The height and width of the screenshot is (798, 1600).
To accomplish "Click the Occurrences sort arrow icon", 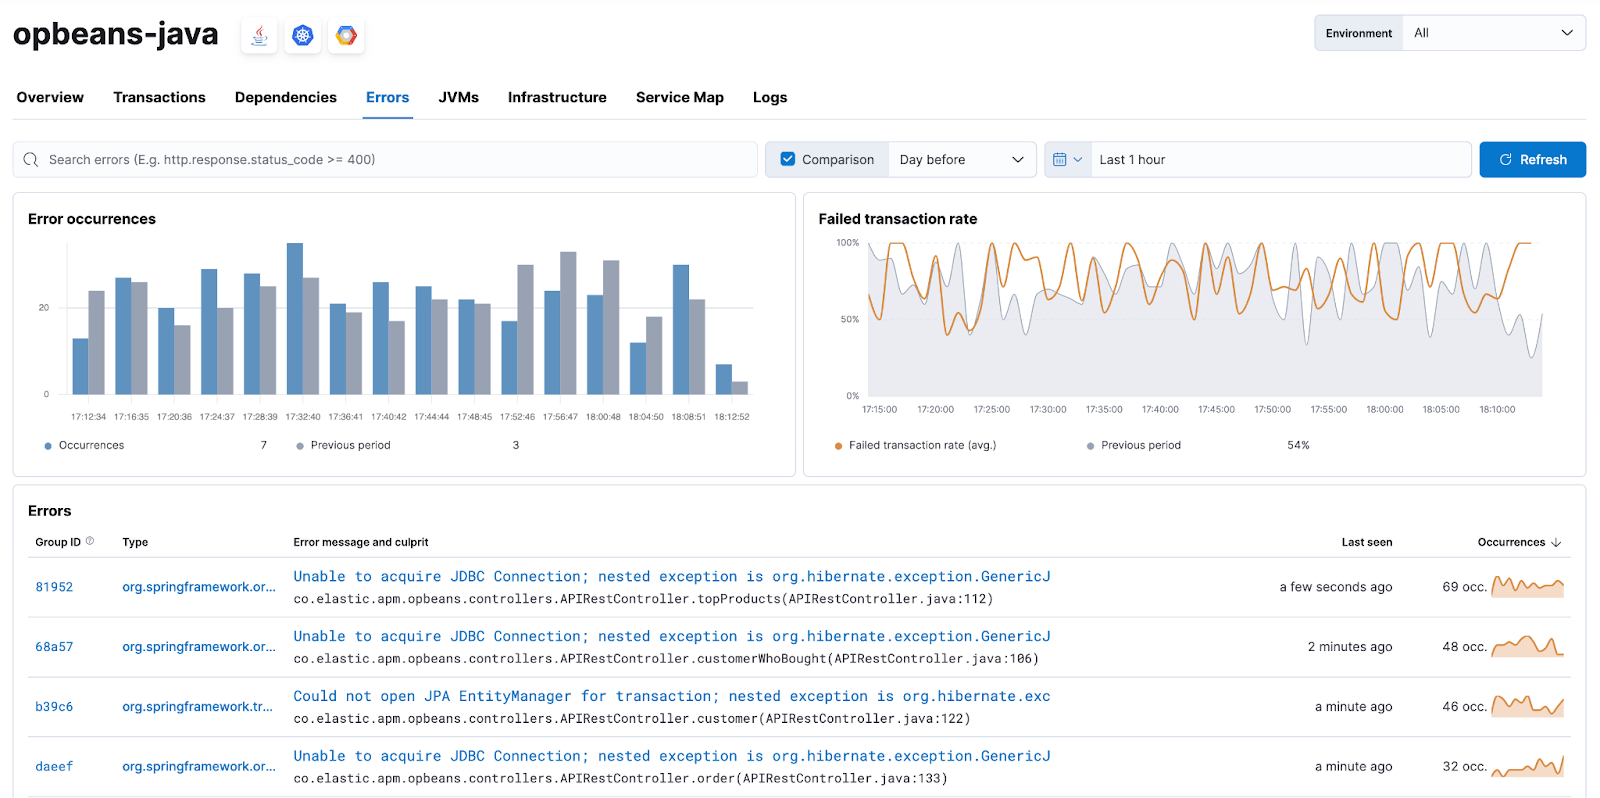I will pyautogui.click(x=1556, y=542).
